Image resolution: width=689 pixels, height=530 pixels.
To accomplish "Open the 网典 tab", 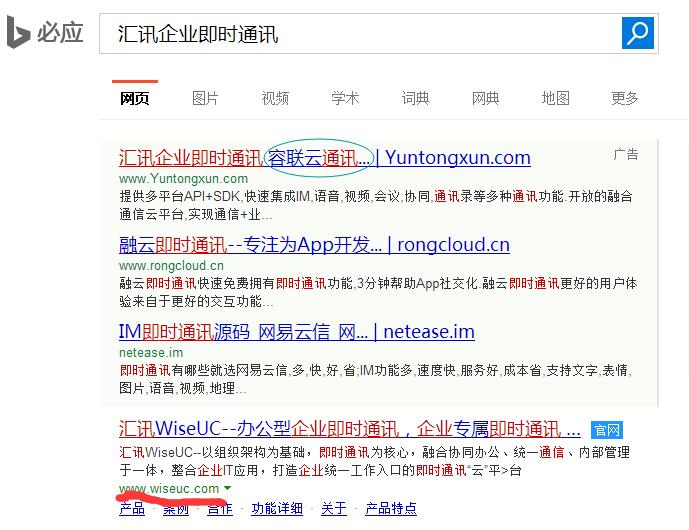I will (x=485, y=98).
